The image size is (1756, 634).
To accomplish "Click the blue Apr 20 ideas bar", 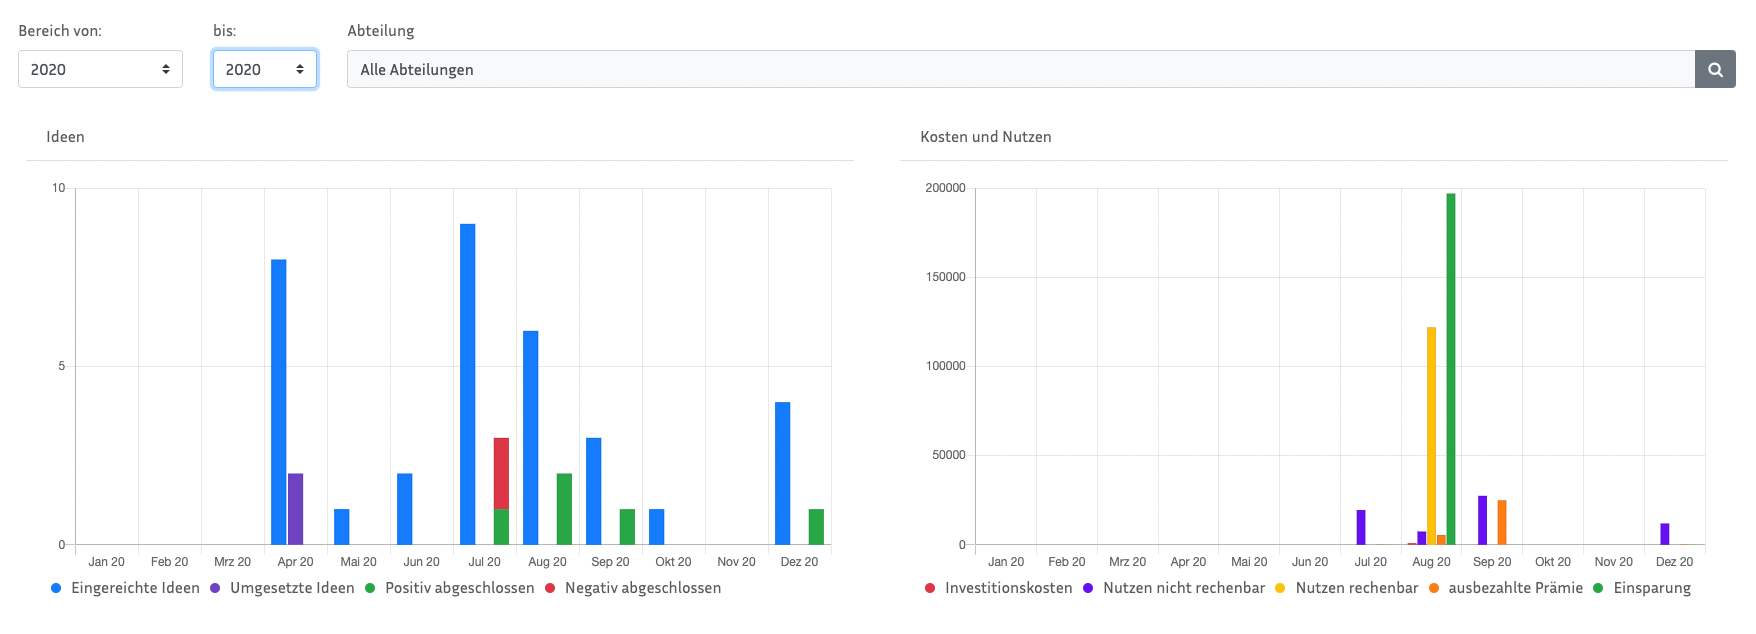I will [279, 400].
